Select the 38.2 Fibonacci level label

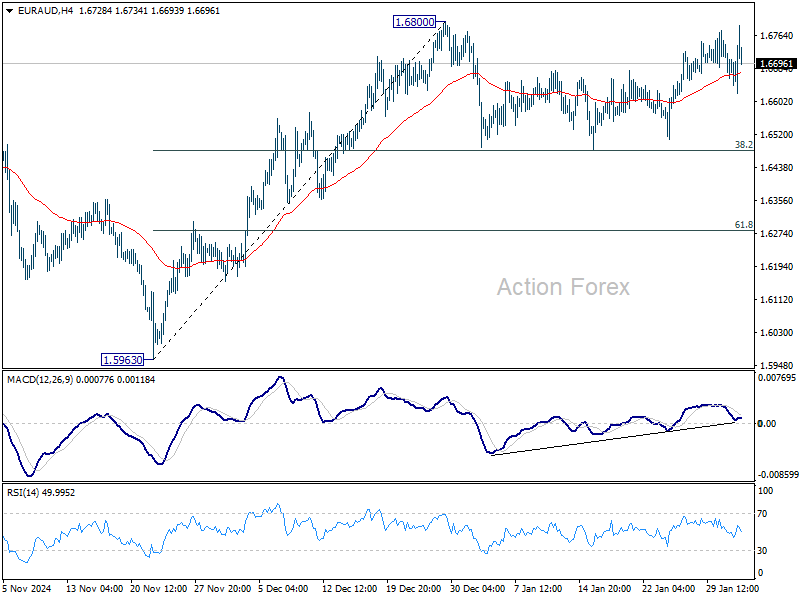coord(743,144)
